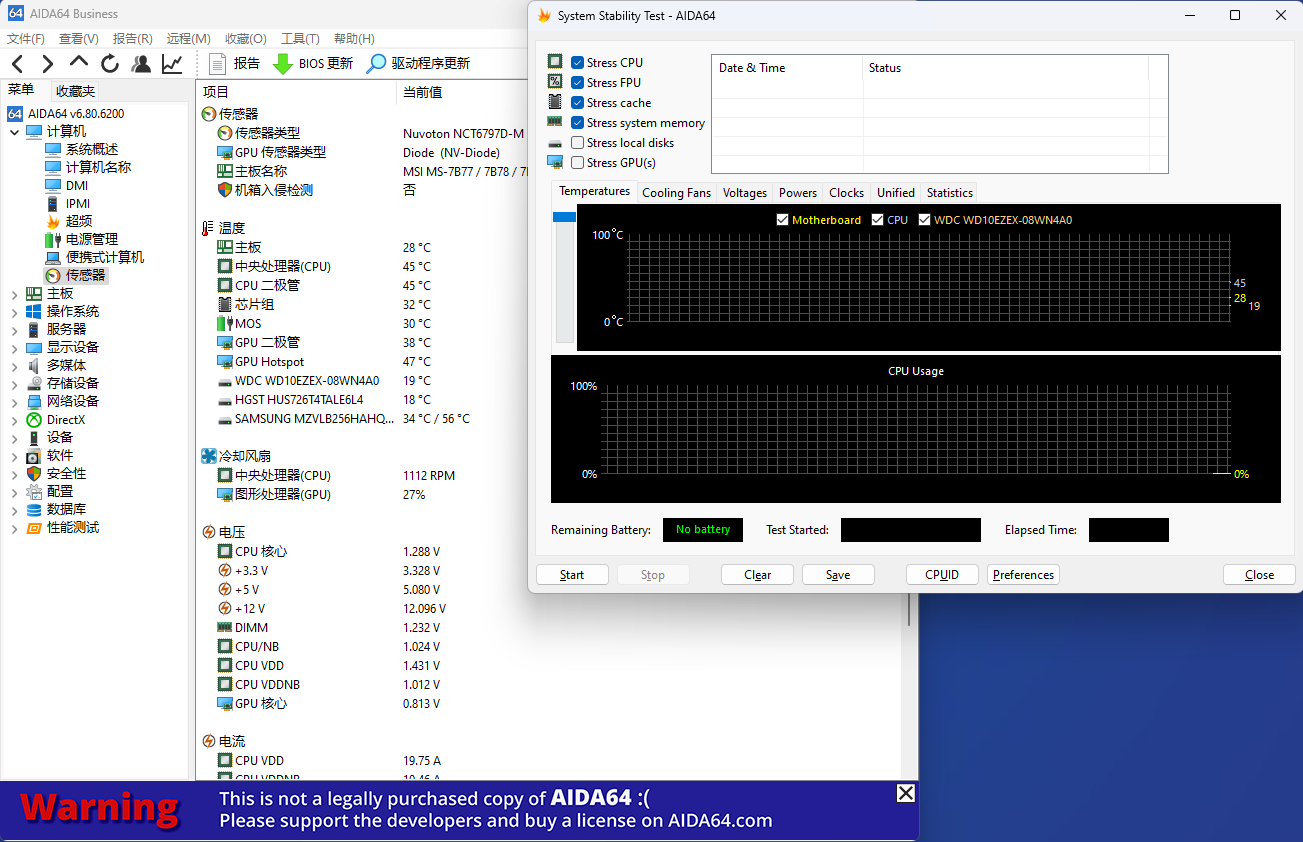Click the BIOS 更新 toolbar button
Screen dimensions: 1303x842
(x=313, y=63)
